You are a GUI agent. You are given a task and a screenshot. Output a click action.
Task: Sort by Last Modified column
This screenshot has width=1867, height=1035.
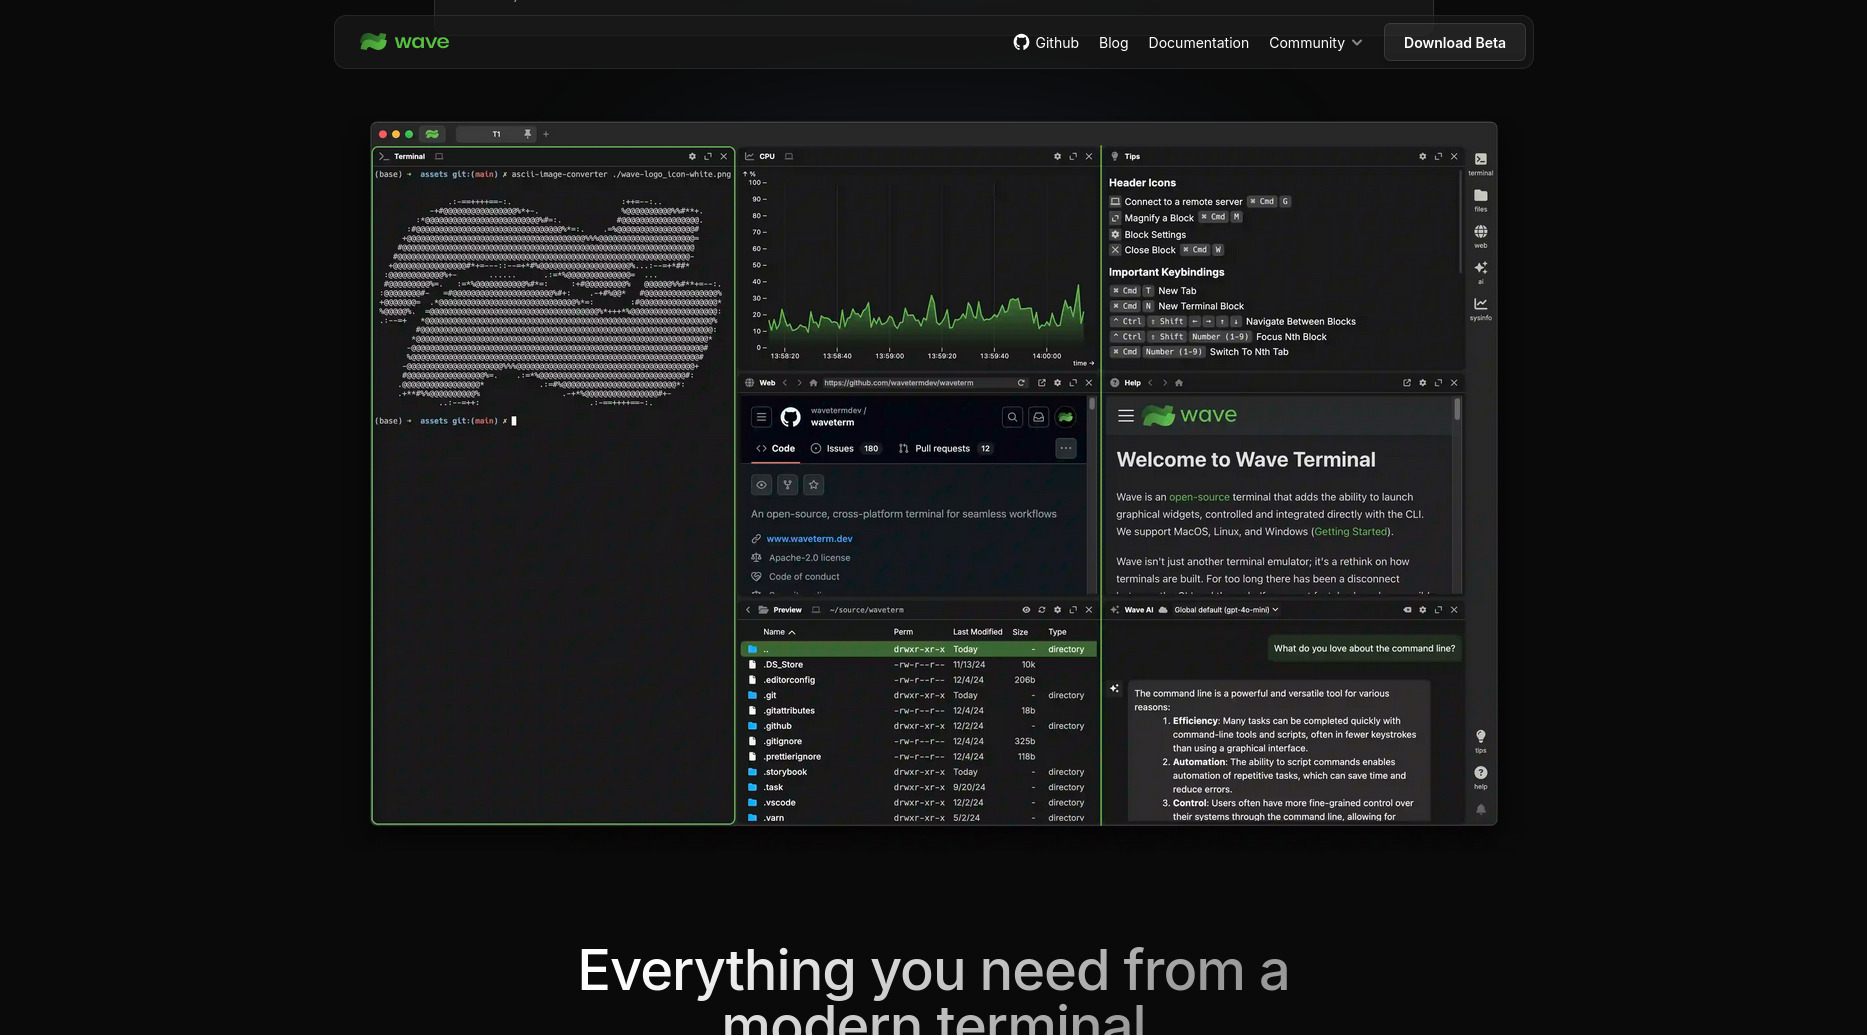(x=977, y=631)
